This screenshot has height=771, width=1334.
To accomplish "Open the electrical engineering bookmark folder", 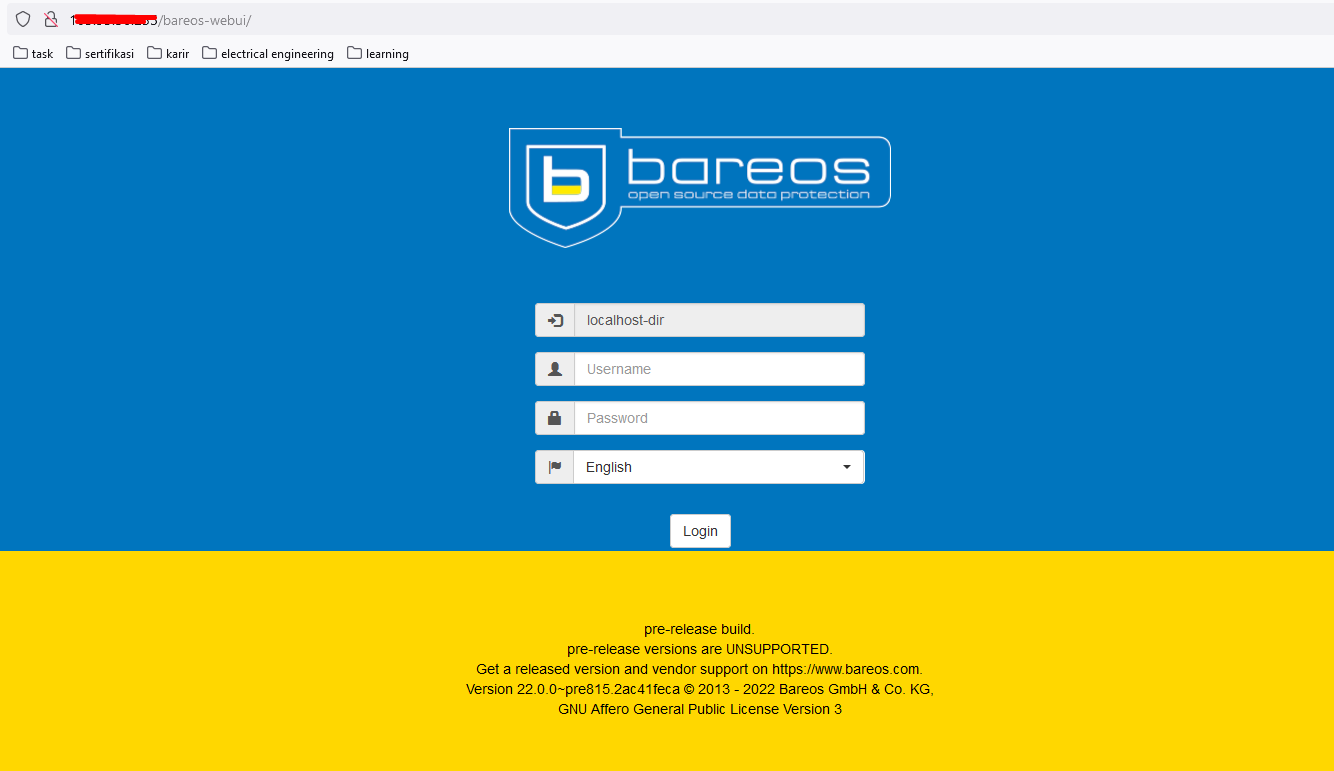I will point(268,53).
